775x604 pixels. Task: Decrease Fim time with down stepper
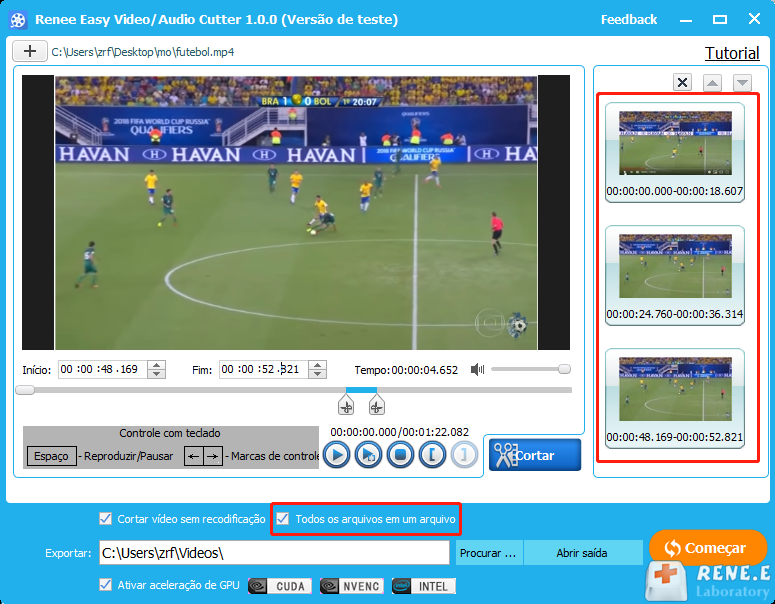[317, 374]
